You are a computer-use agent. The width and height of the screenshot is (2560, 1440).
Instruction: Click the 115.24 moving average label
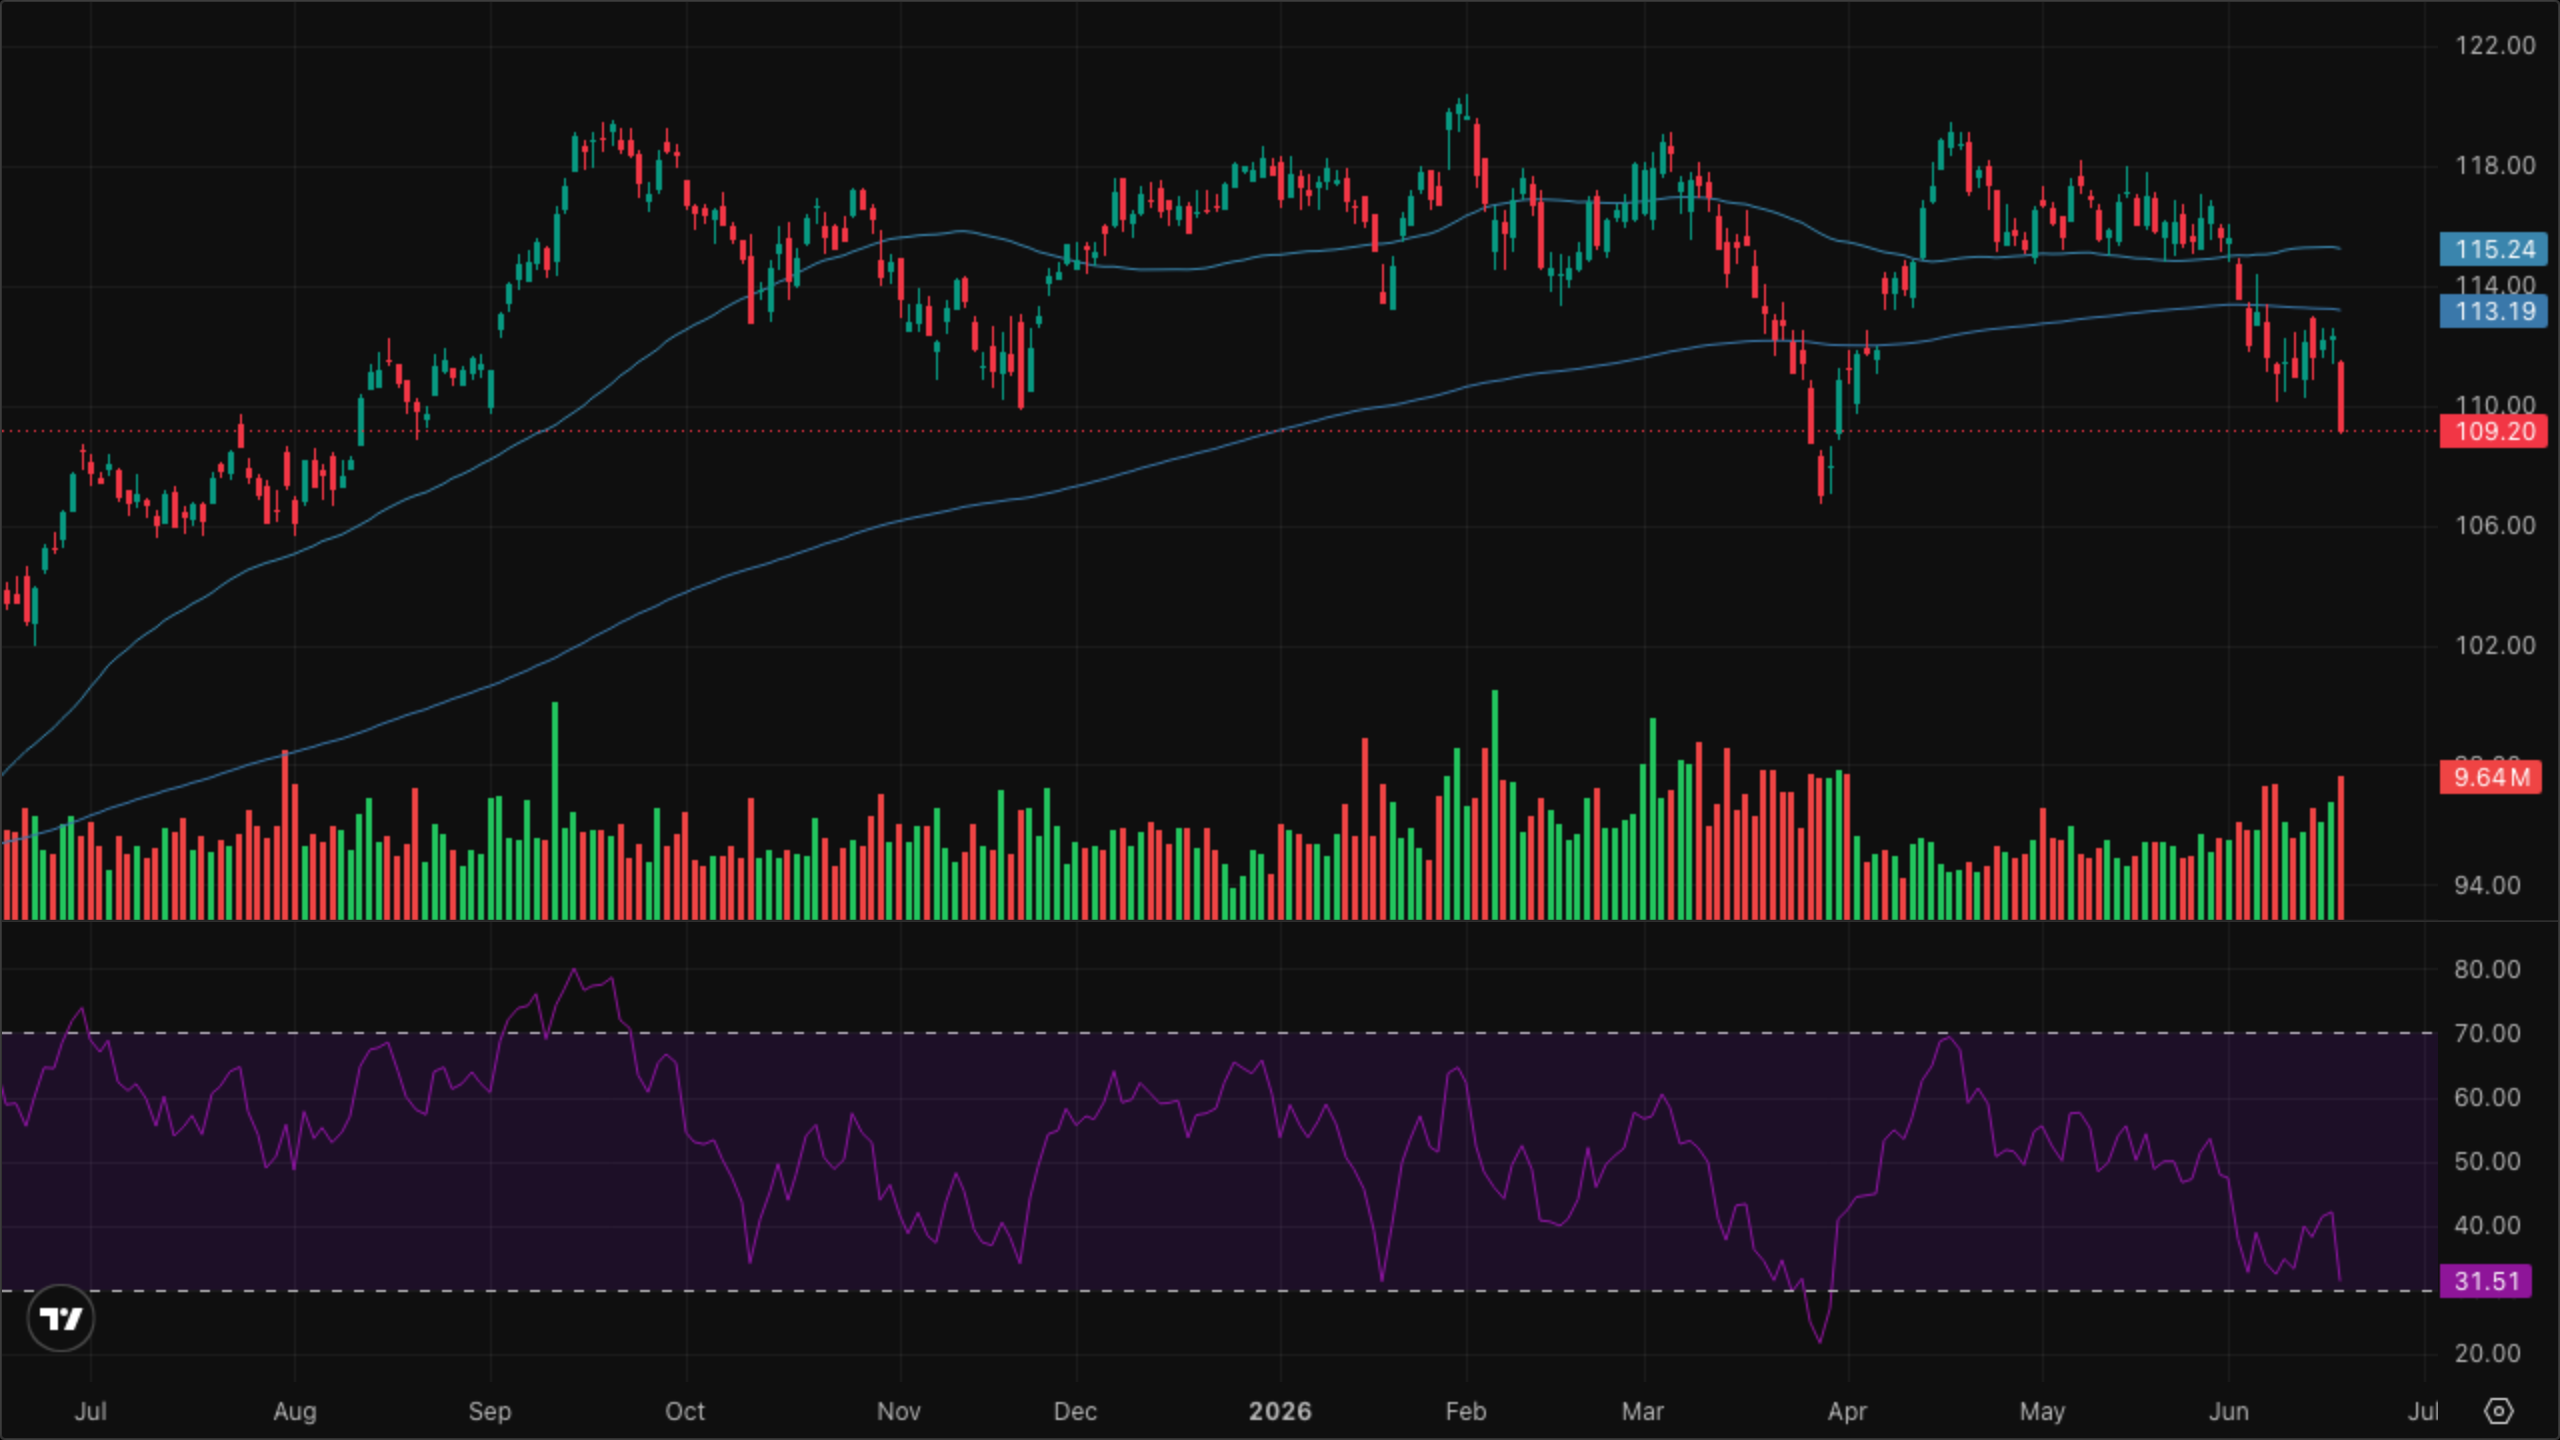(x=2494, y=249)
